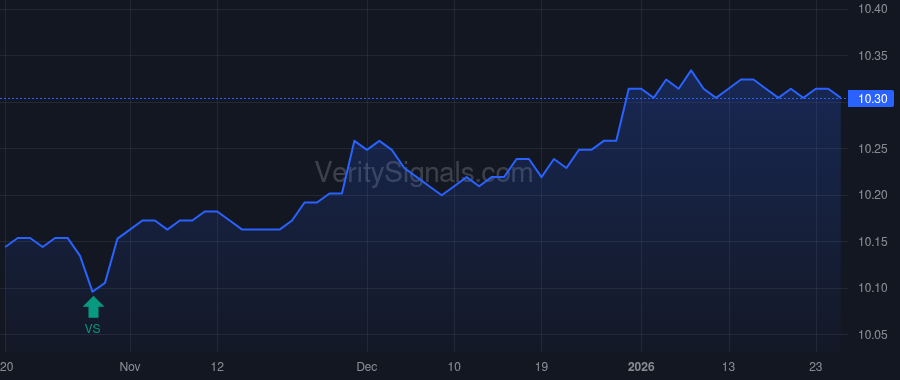Screen dimensions: 900x380
Task: Click the 13 date label on time axis
Action: [x=729, y=367]
